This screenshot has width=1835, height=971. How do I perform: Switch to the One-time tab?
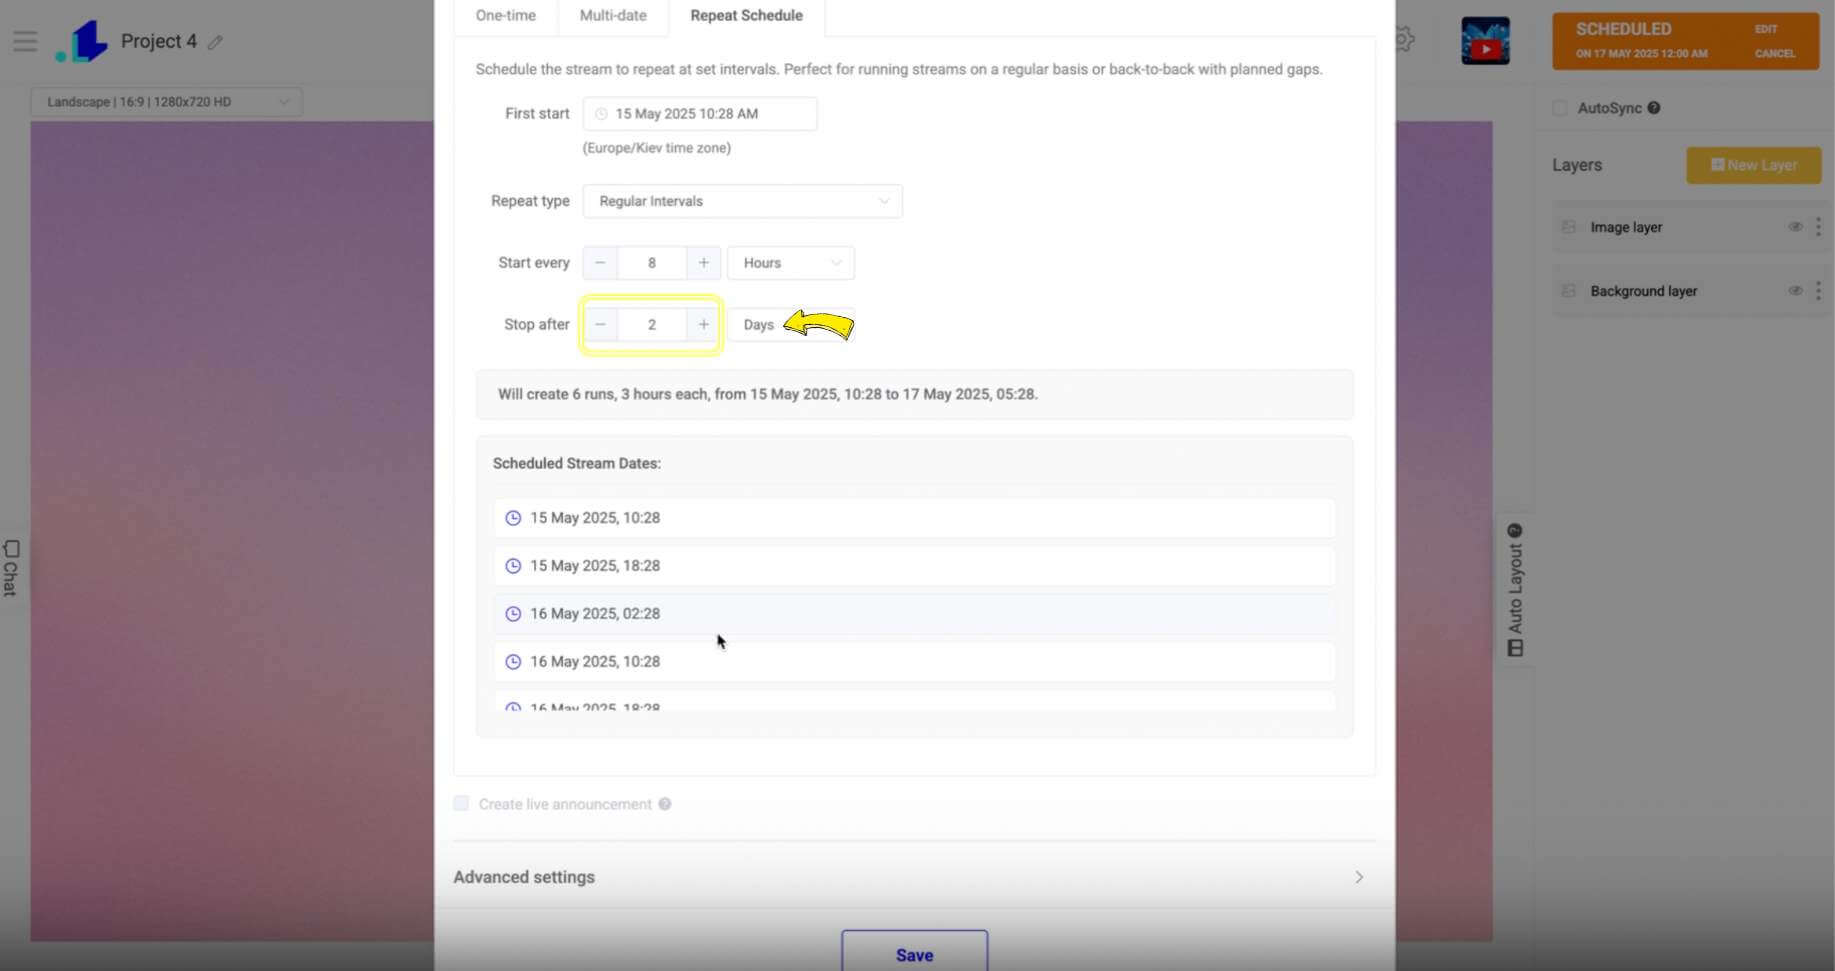pos(505,16)
